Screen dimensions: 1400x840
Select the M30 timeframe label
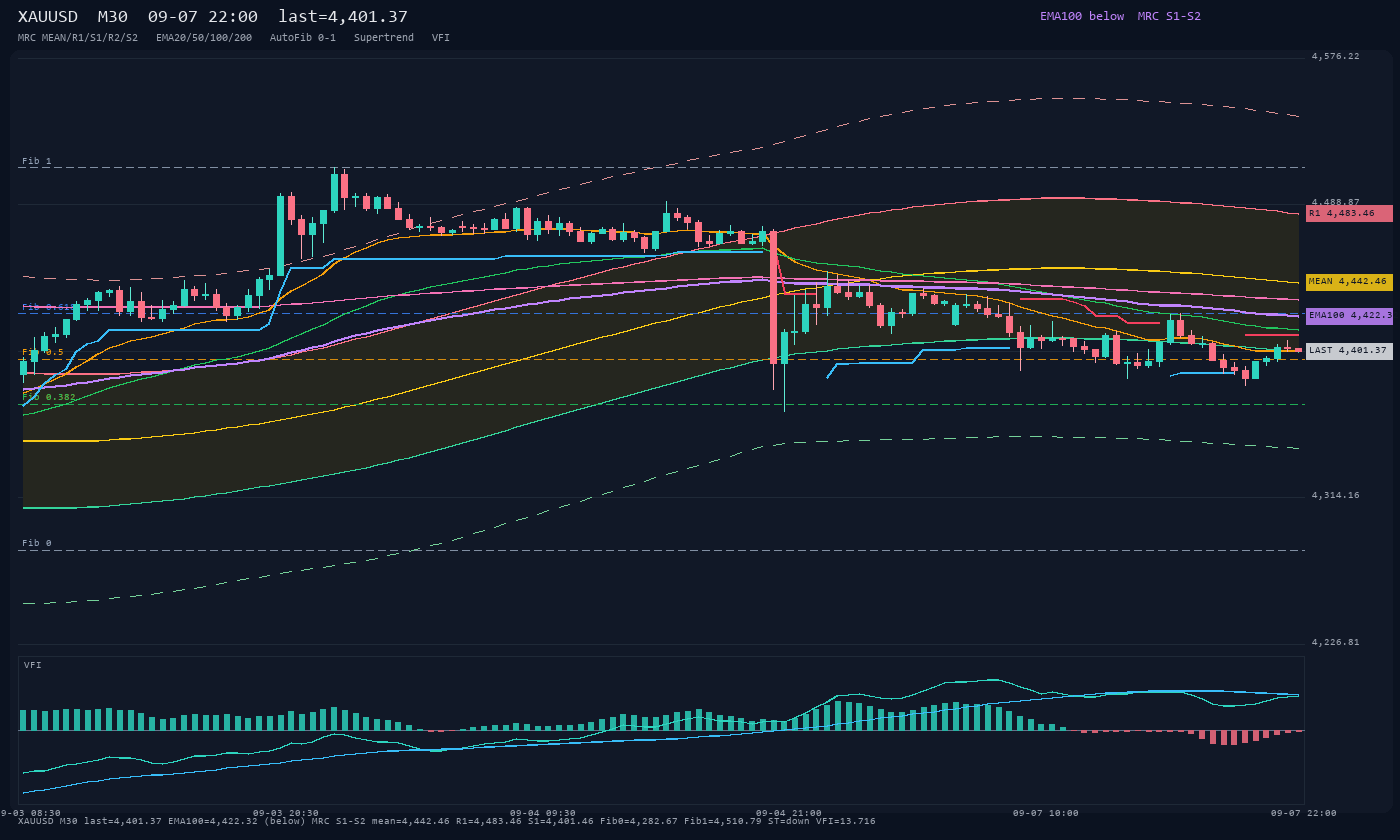tap(113, 16)
